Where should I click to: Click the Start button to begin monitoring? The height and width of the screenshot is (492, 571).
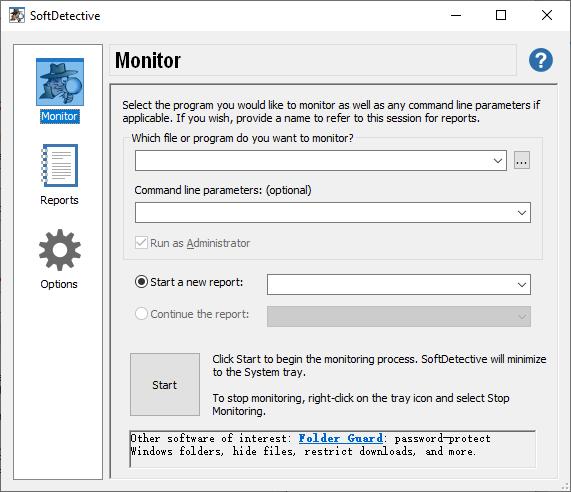click(165, 385)
